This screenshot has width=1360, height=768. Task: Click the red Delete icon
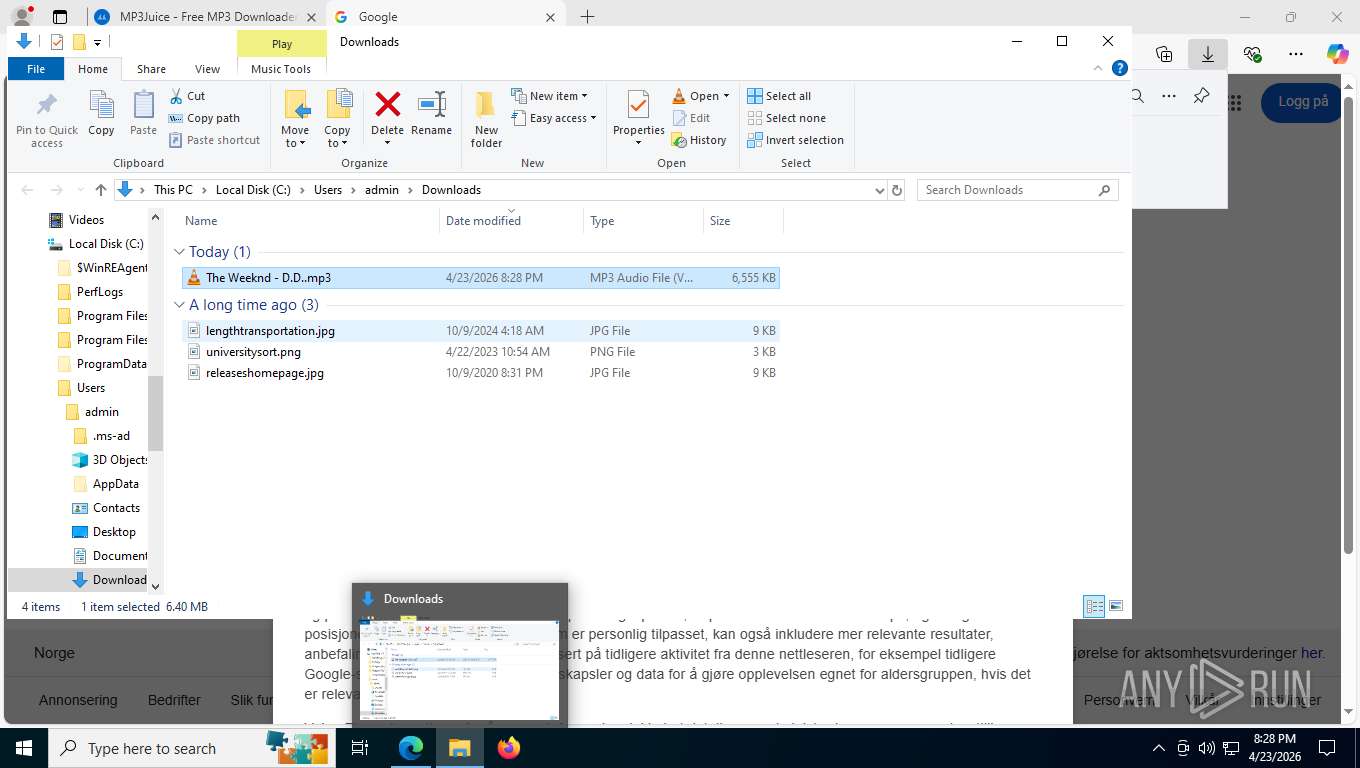coord(387,104)
